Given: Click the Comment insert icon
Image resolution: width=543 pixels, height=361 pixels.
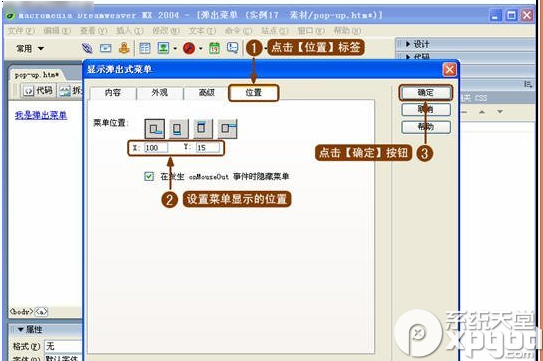Looking at the screenshot, I should [x=232, y=47].
